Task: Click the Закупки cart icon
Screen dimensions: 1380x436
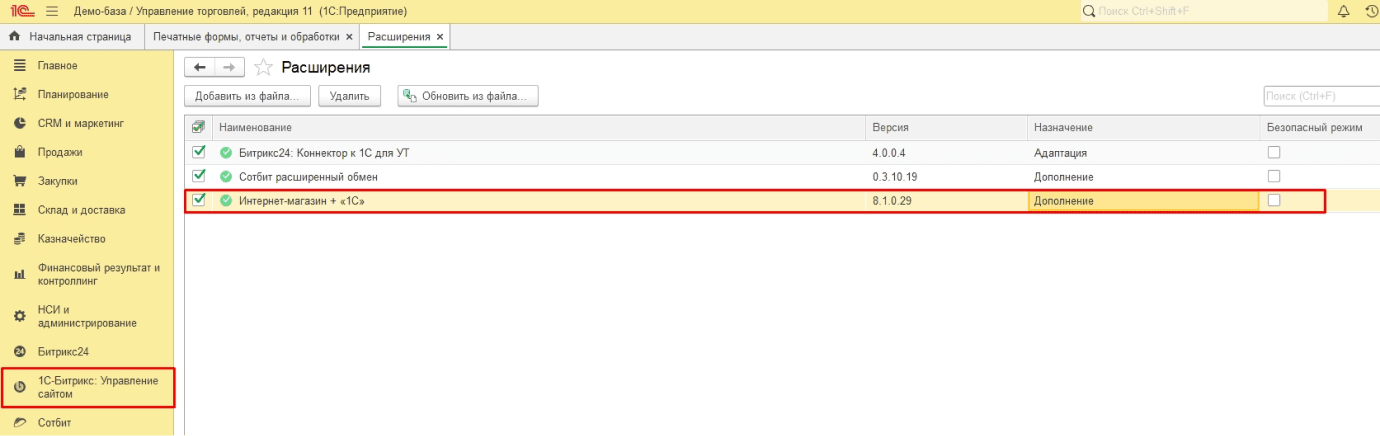Action: point(18,181)
